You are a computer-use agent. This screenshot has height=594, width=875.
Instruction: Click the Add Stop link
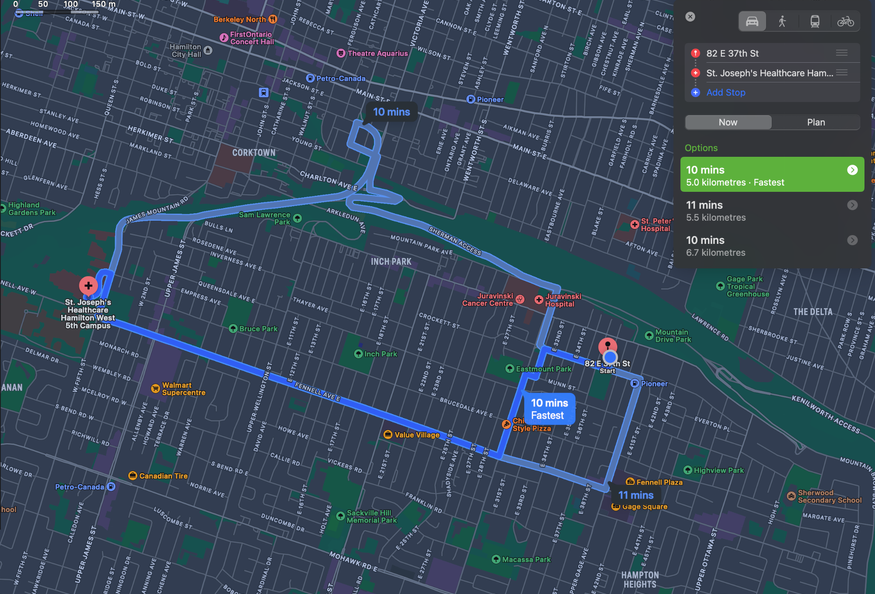725,93
